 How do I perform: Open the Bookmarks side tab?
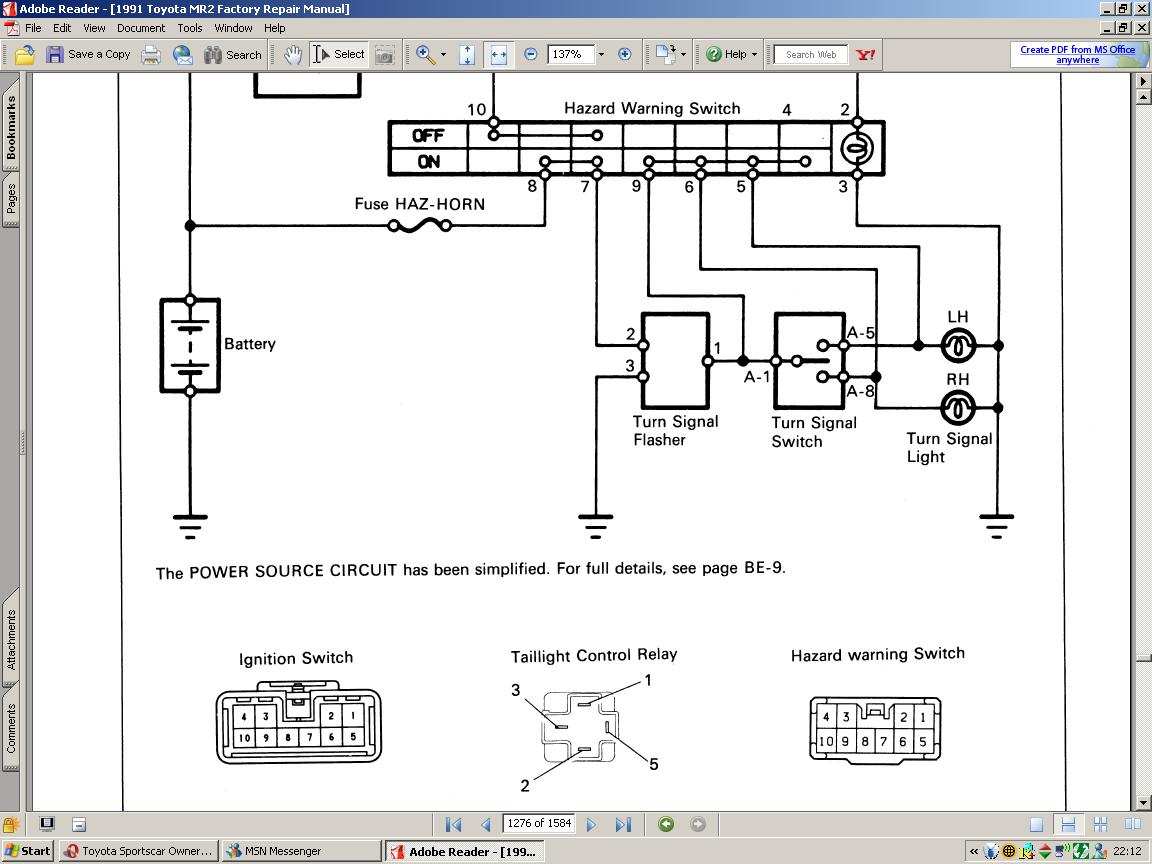tap(11, 126)
